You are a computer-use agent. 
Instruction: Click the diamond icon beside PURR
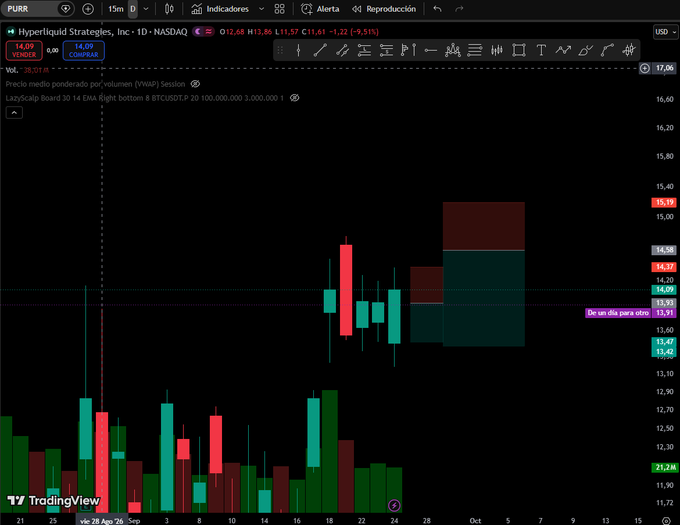tap(65, 9)
